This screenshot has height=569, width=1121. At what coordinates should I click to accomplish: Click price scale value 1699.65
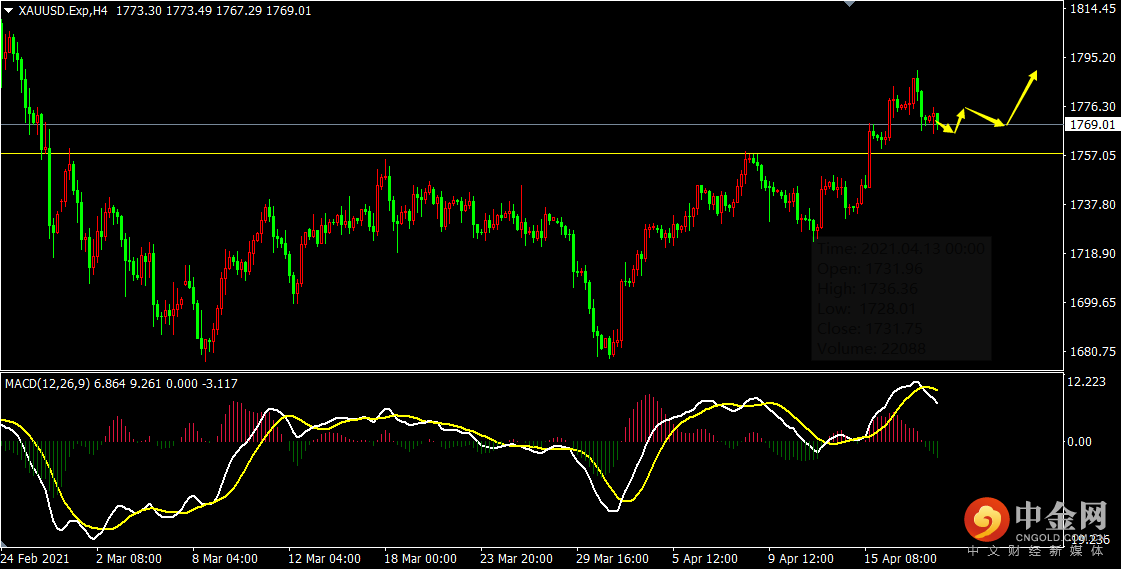point(1093,302)
